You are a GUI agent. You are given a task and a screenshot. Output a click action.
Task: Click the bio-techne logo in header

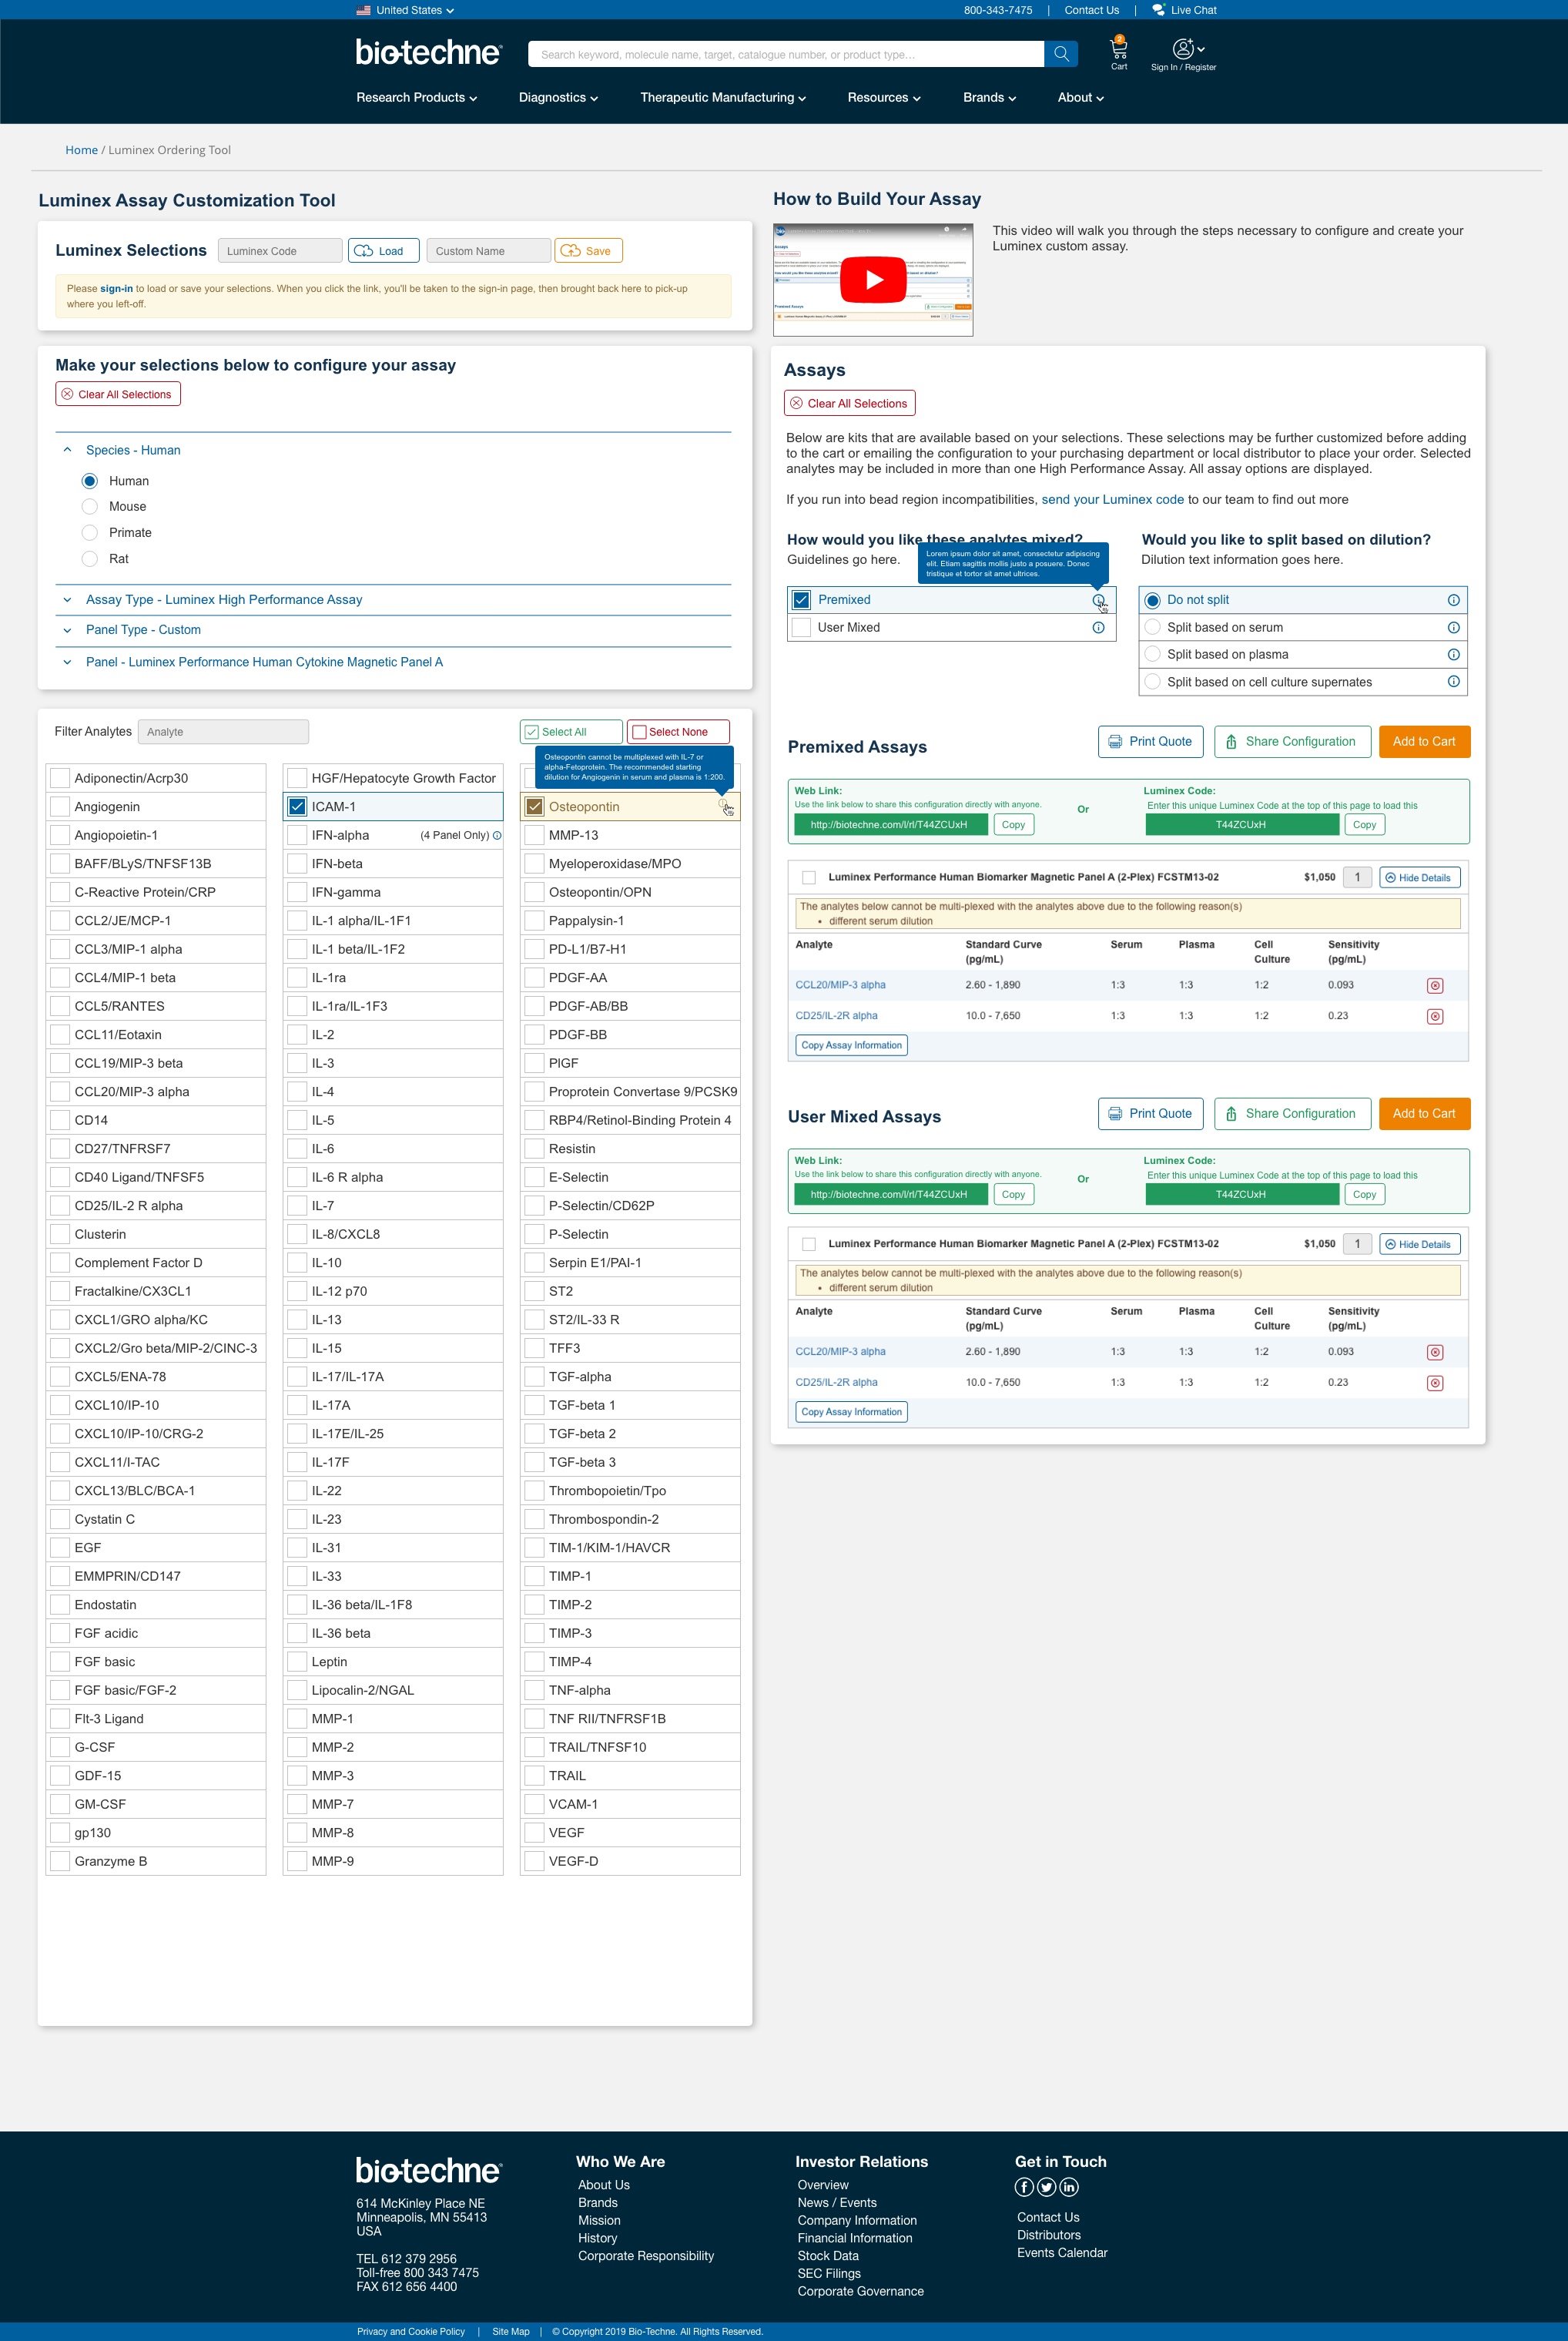click(428, 52)
